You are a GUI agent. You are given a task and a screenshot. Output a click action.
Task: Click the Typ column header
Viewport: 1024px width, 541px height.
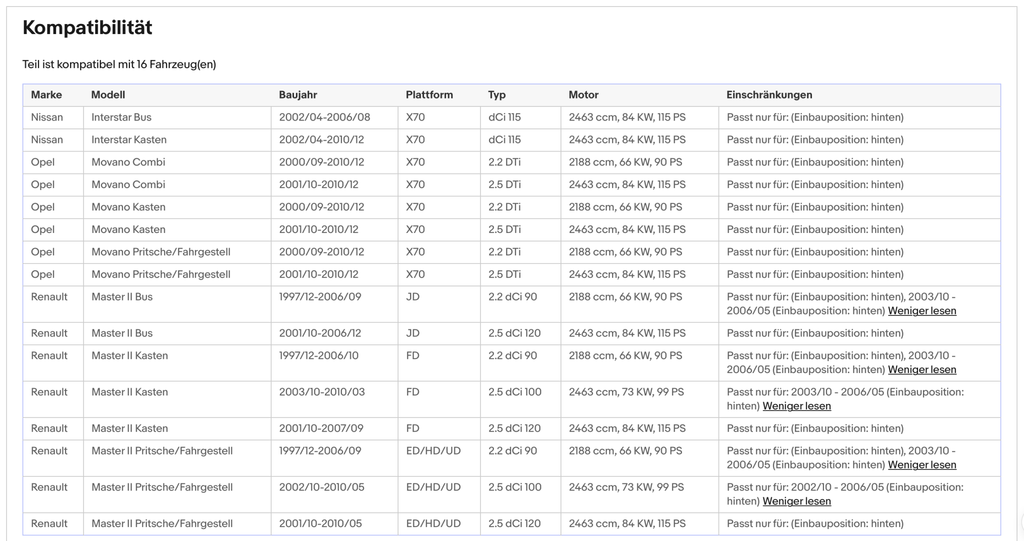tap(497, 95)
